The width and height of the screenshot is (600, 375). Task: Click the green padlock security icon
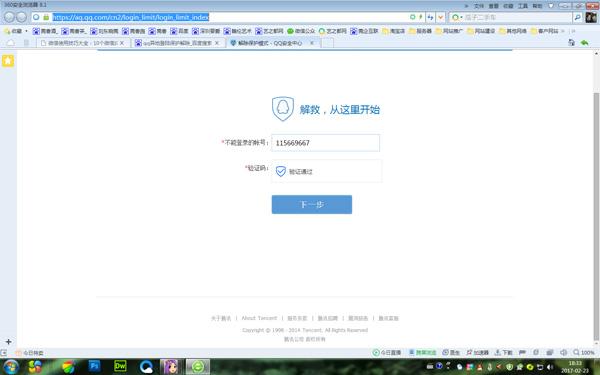(x=46, y=17)
